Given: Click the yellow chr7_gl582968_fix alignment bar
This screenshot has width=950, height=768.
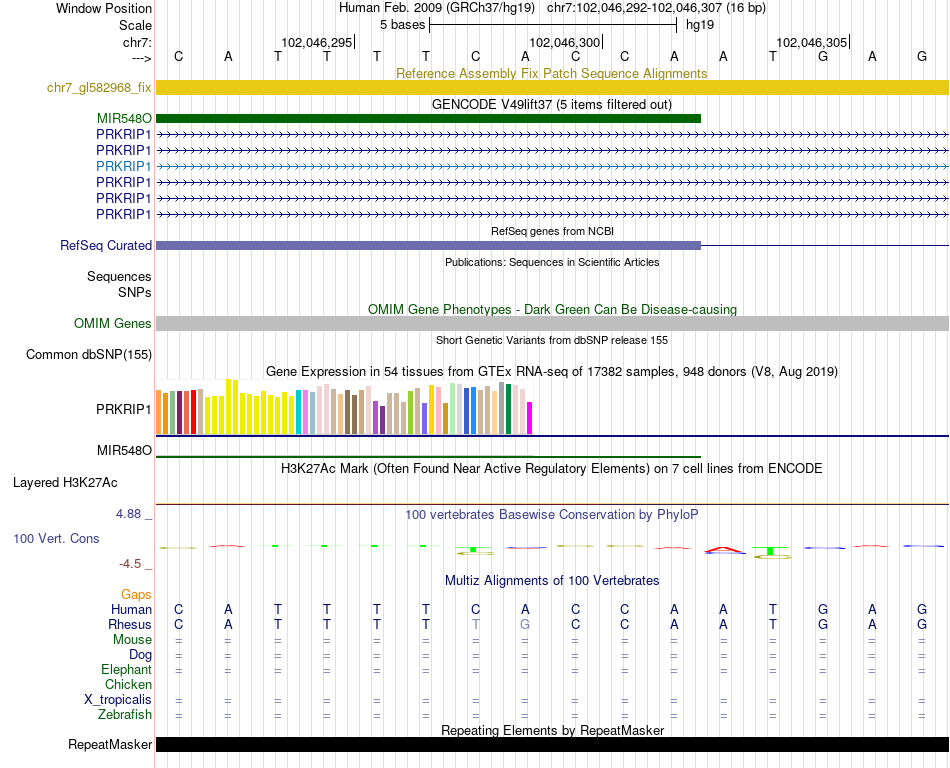Looking at the screenshot, I should (x=552, y=88).
